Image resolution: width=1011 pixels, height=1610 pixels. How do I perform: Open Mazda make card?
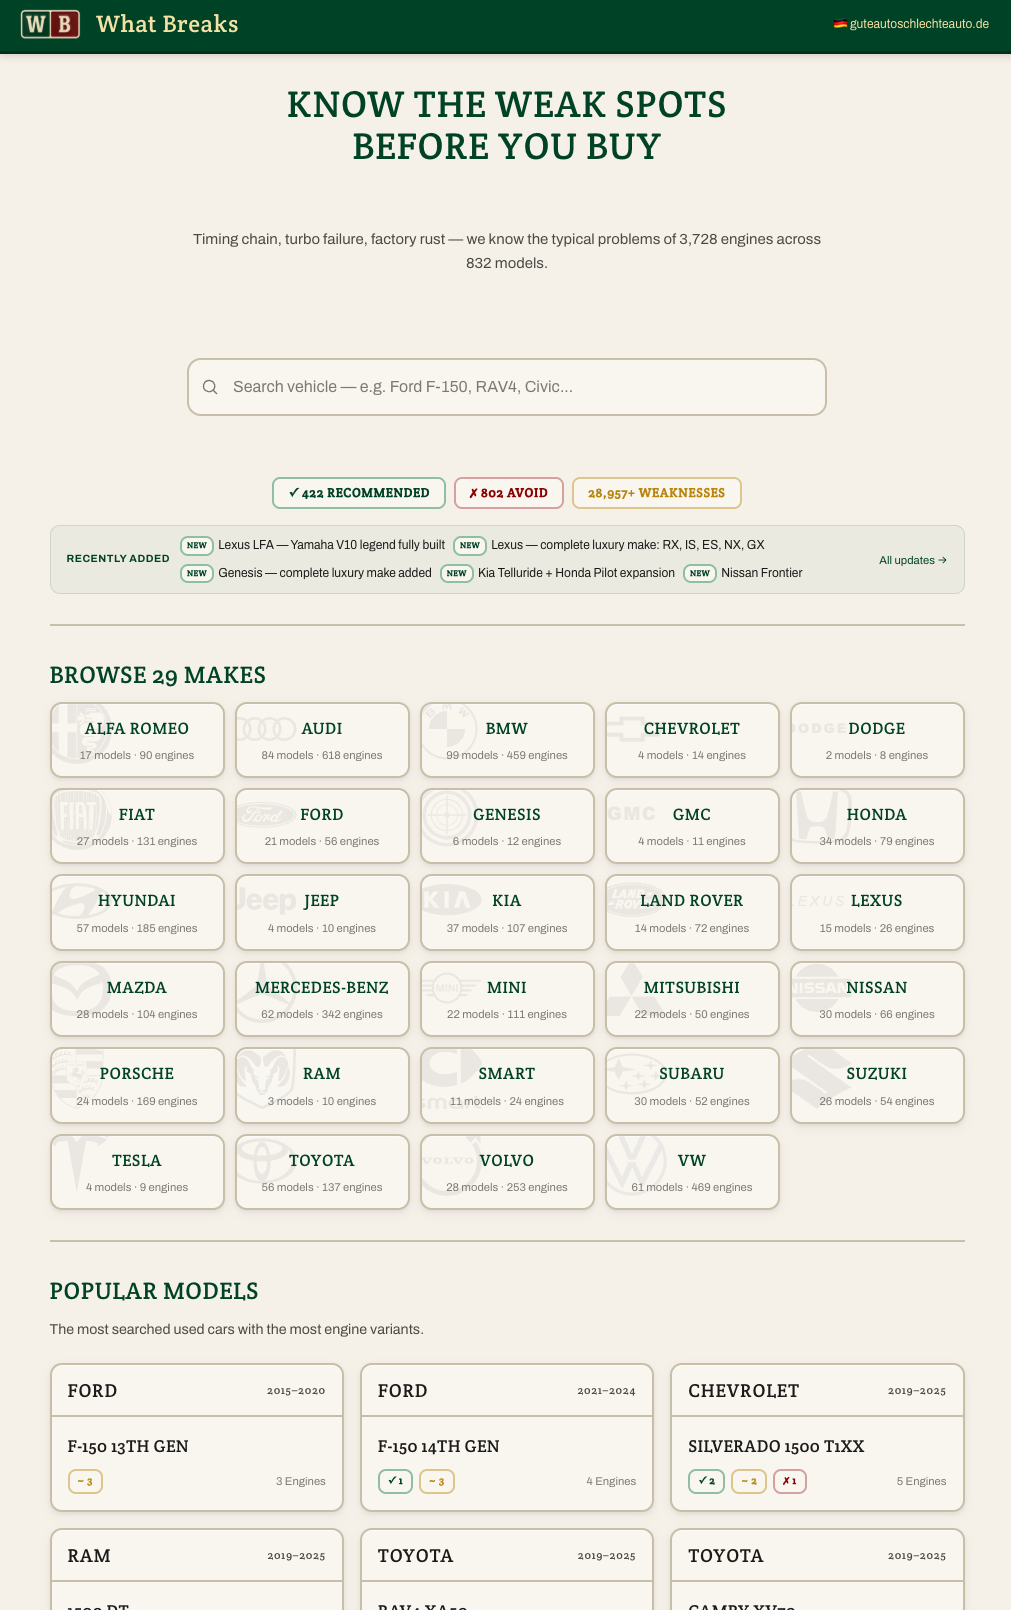tap(137, 999)
